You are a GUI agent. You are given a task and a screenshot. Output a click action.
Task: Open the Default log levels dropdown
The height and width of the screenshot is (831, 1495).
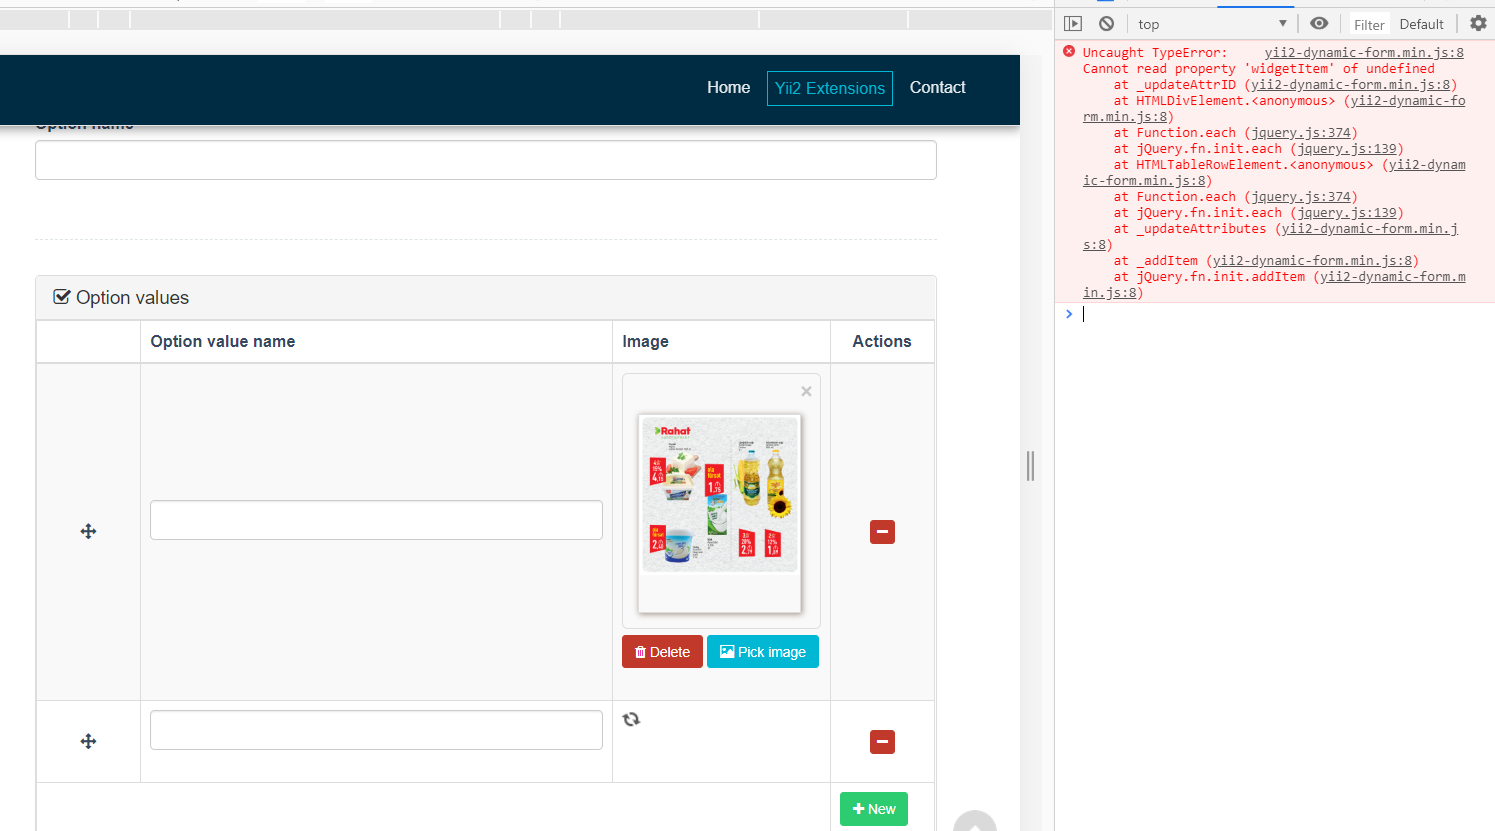click(x=1421, y=24)
